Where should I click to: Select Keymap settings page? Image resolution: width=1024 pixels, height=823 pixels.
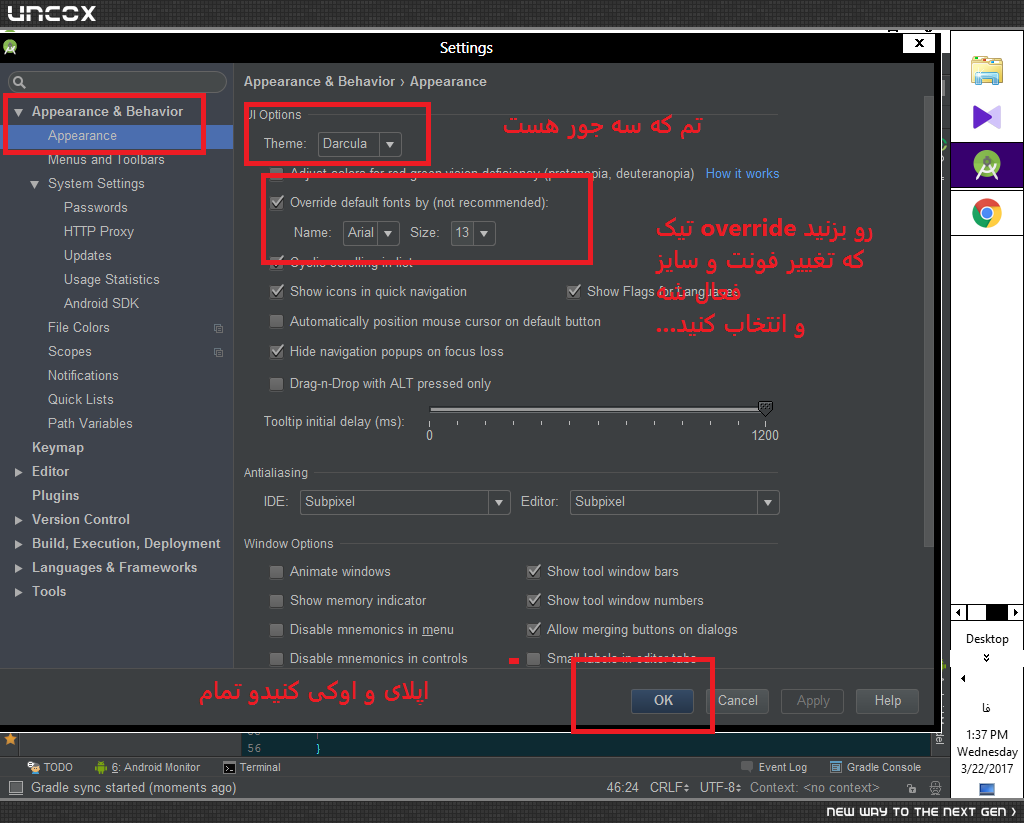pyautogui.click(x=57, y=447)
